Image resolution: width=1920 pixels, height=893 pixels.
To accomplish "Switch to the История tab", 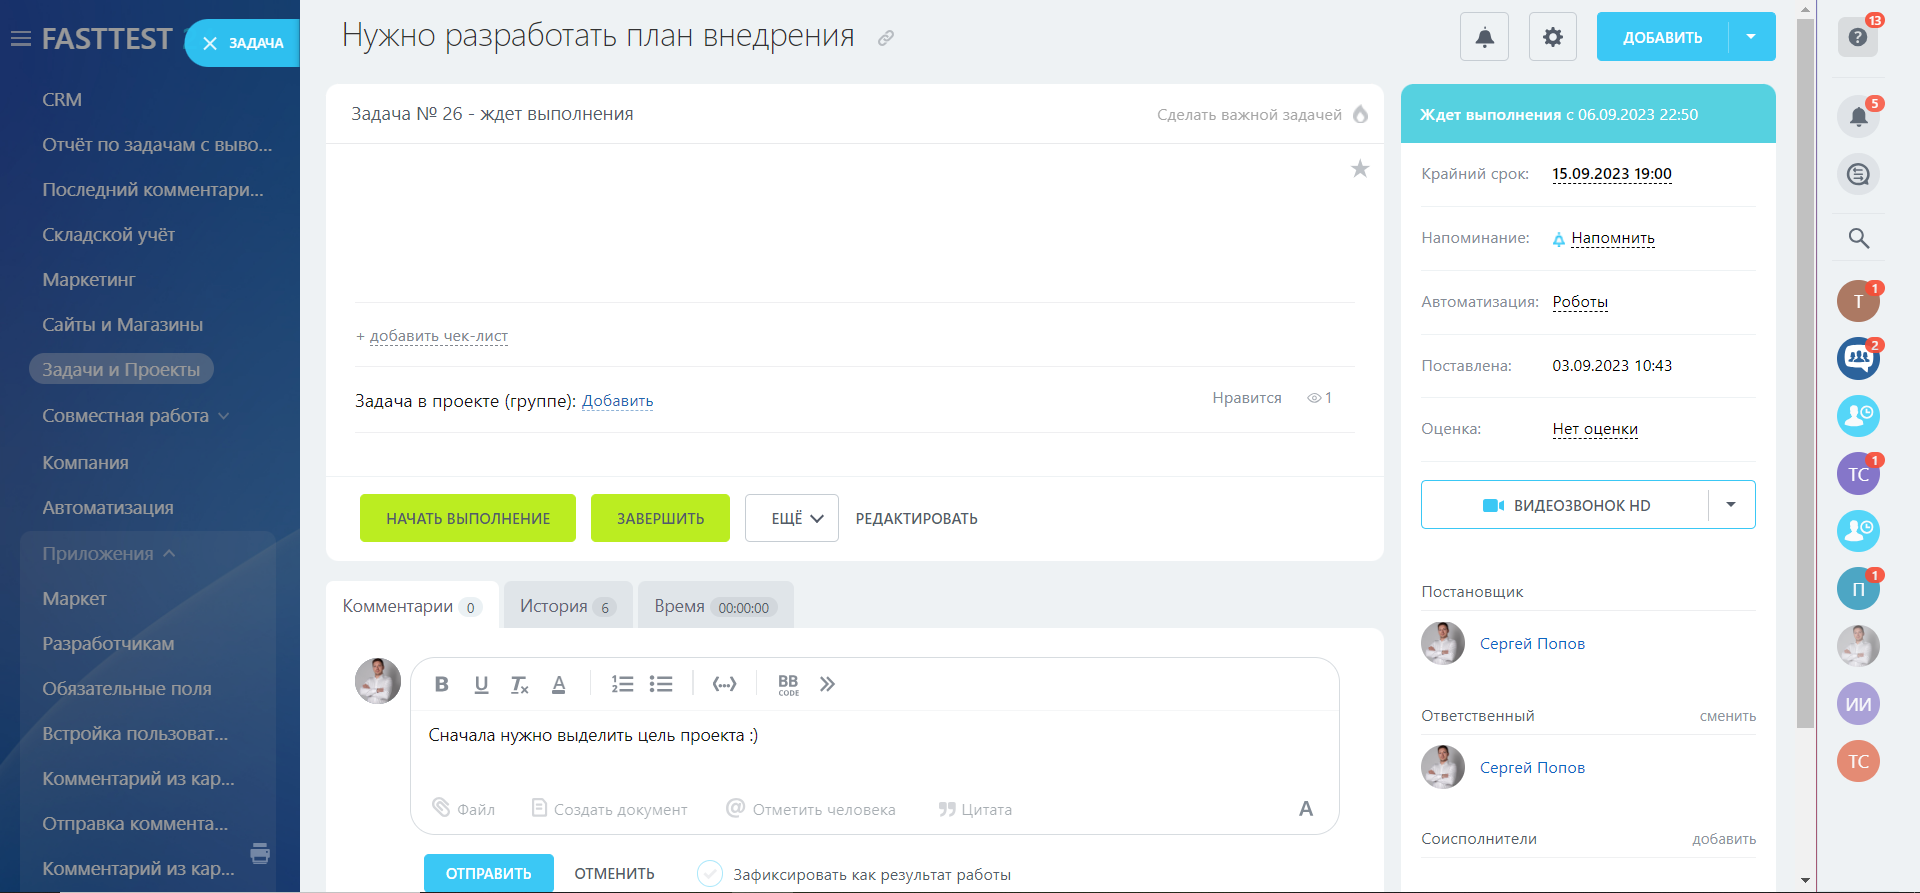I will (568, 606).
